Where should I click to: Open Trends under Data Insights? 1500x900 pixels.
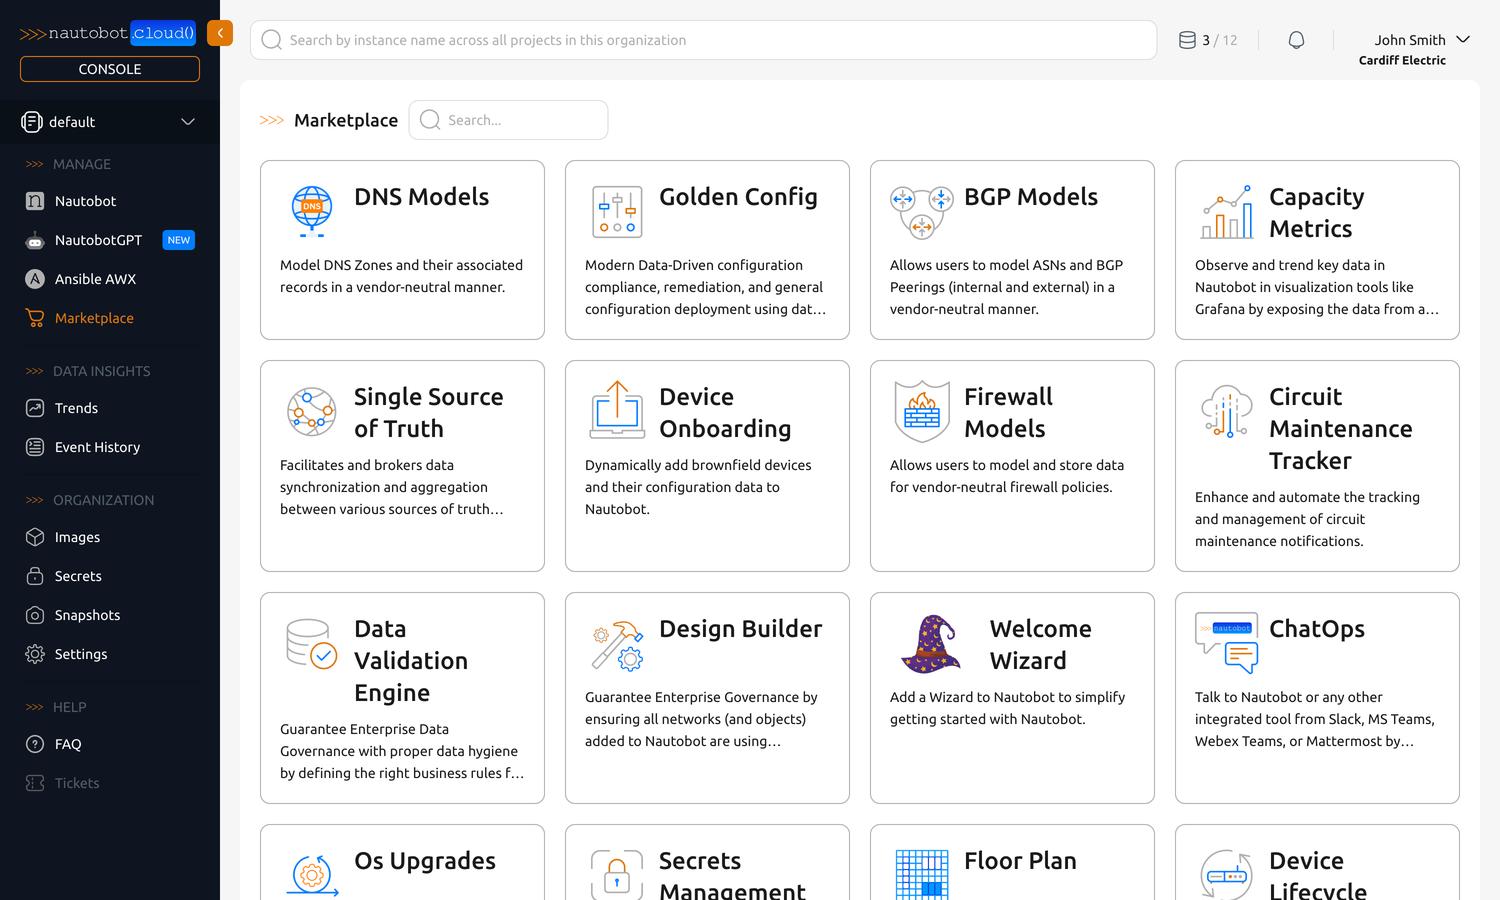pyautogui.click(x=74, y=407)
